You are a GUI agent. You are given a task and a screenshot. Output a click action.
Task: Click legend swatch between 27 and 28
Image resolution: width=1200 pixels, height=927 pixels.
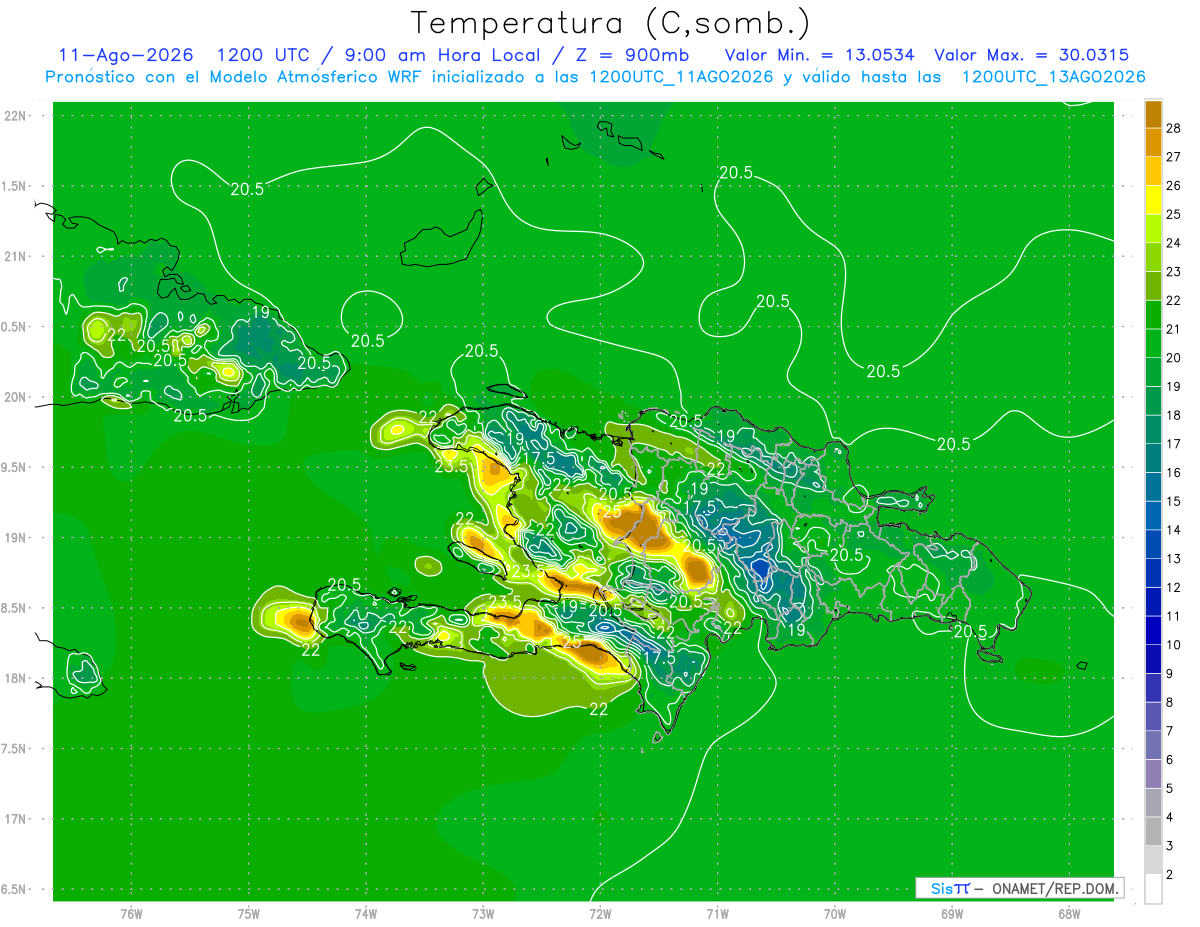point(1153,142)
